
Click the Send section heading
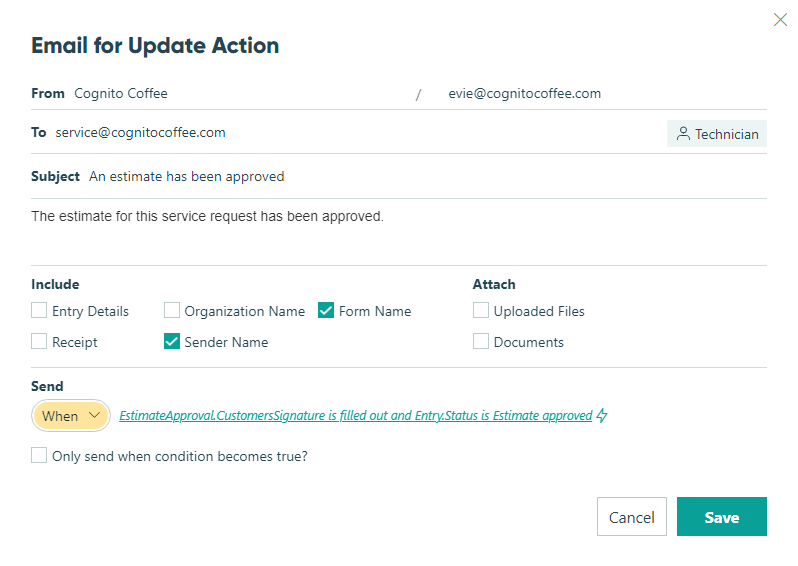click(47, 386)
